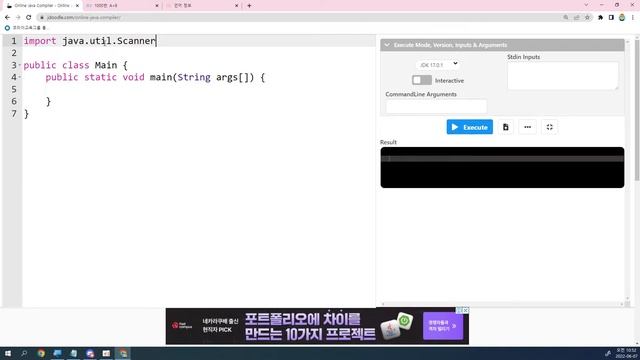Open the JDK version dropdown
Screen dimensions: 640x360
point(437,64)
